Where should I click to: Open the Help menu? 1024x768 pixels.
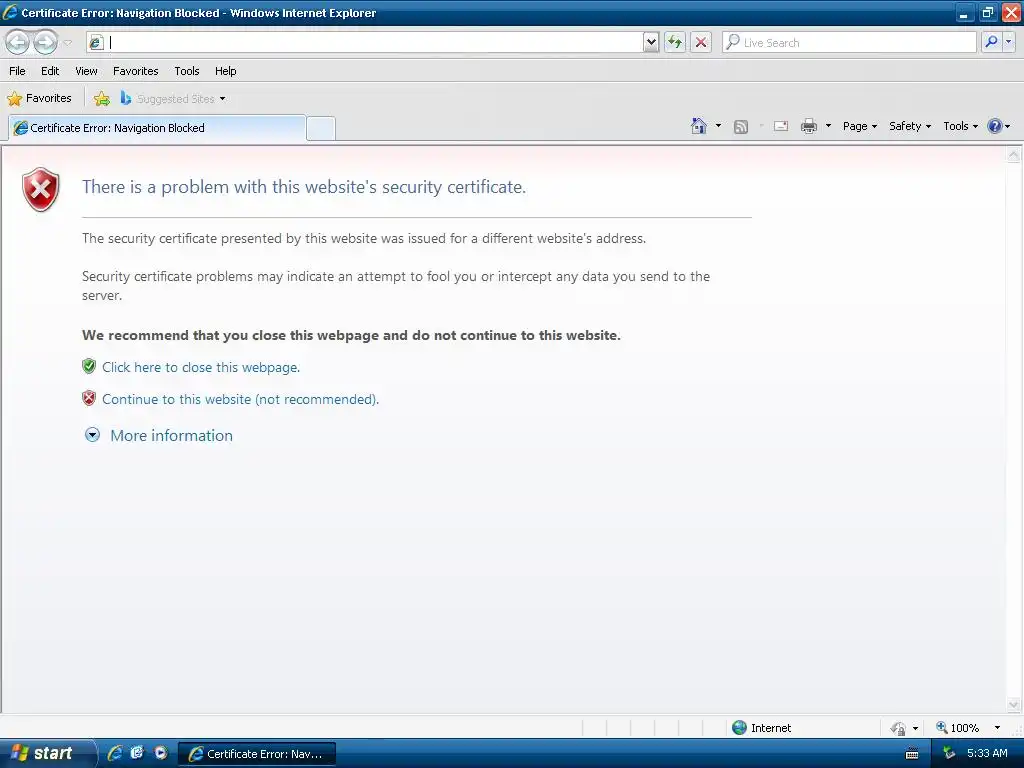225,71
